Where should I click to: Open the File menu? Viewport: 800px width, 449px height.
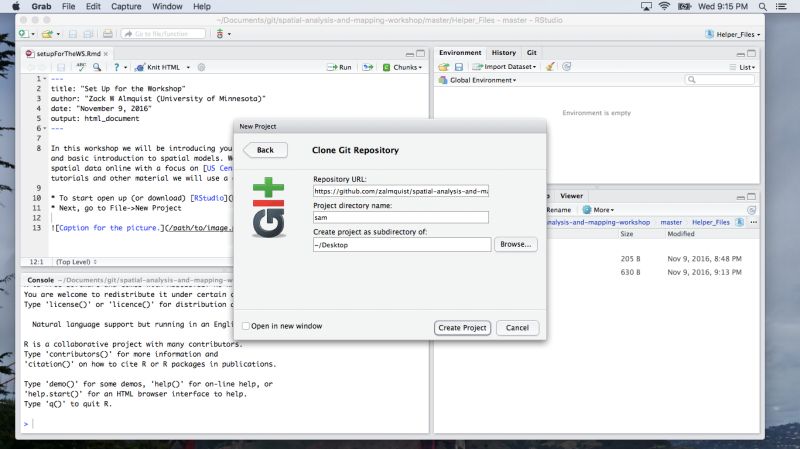pyautogui.click(x=68, y=7)
